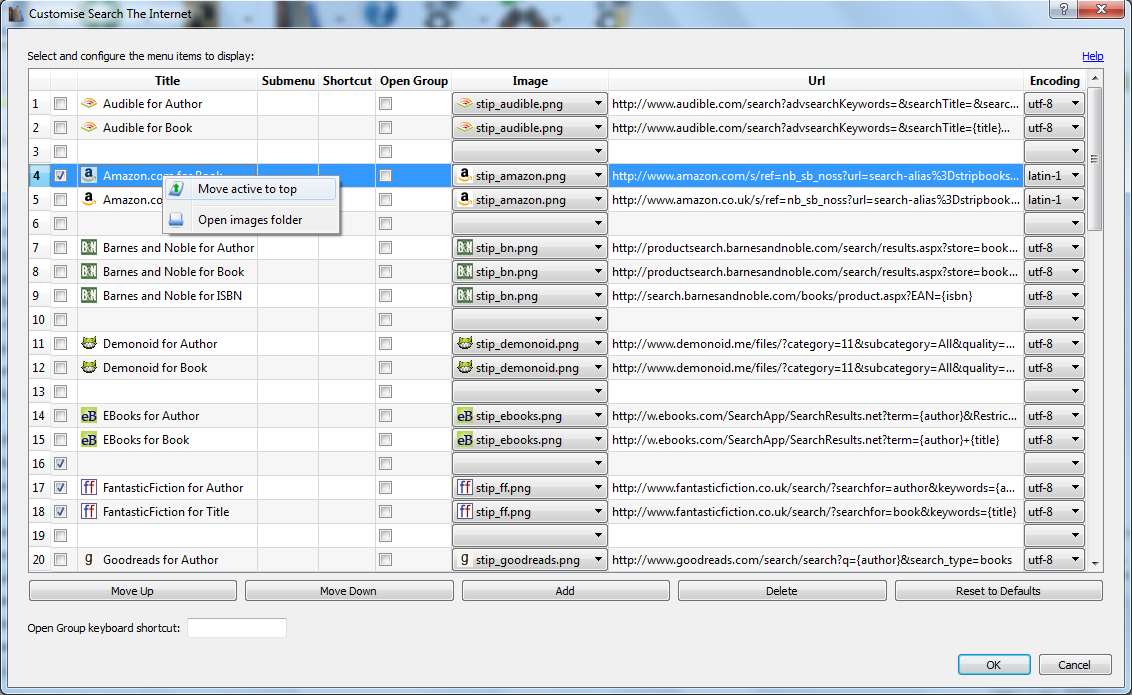Open stip_bn.png dropdown for Barnes and Noble for Author
1132x695 pixels.
click(530, 248)
